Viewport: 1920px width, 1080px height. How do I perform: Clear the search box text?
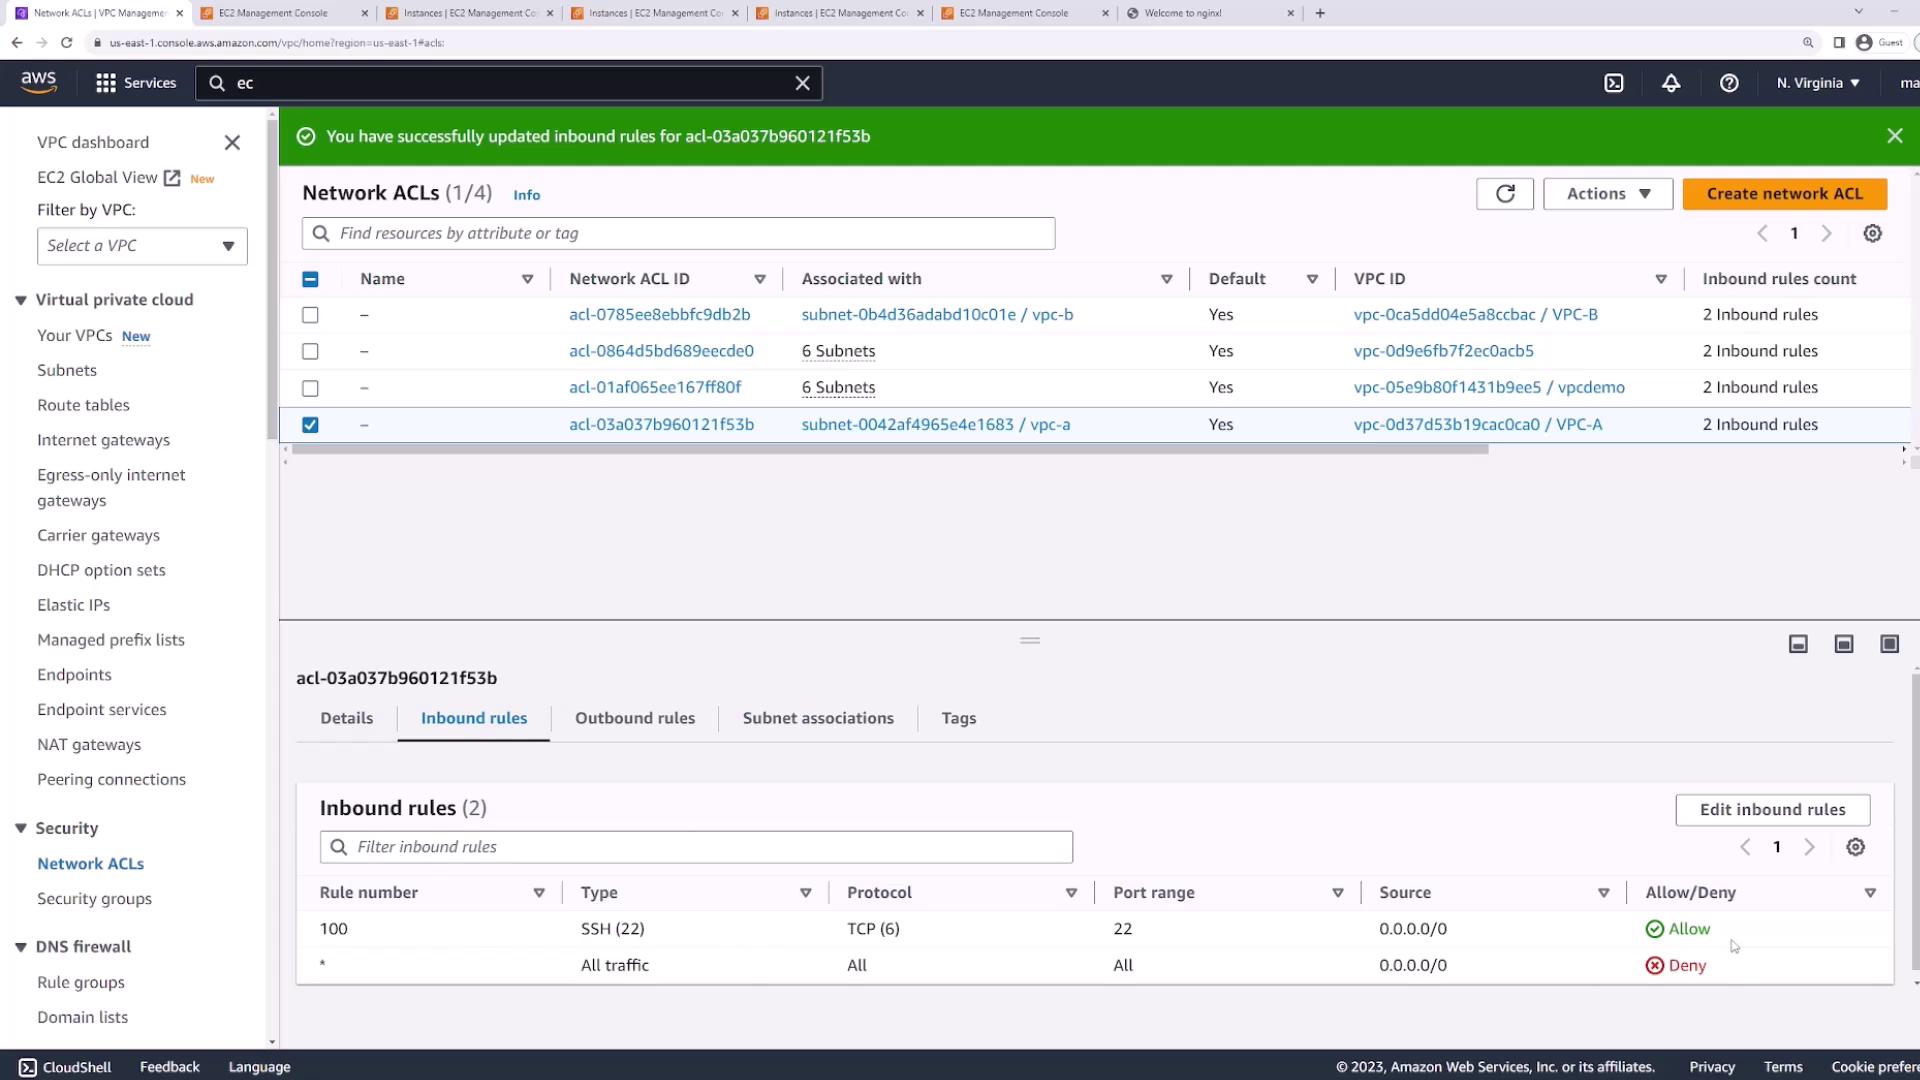point(802,83)
